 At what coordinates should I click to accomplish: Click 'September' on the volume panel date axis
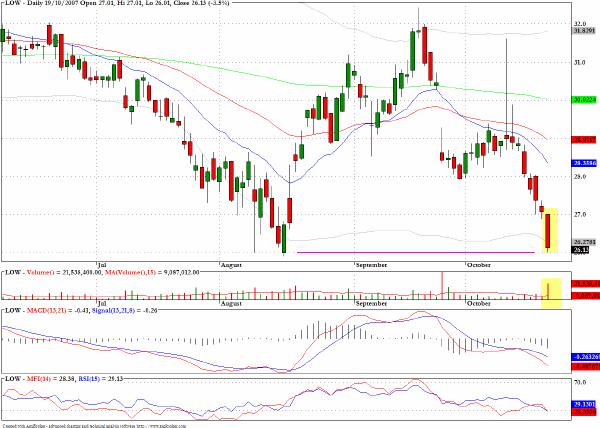tap(371, 303)
